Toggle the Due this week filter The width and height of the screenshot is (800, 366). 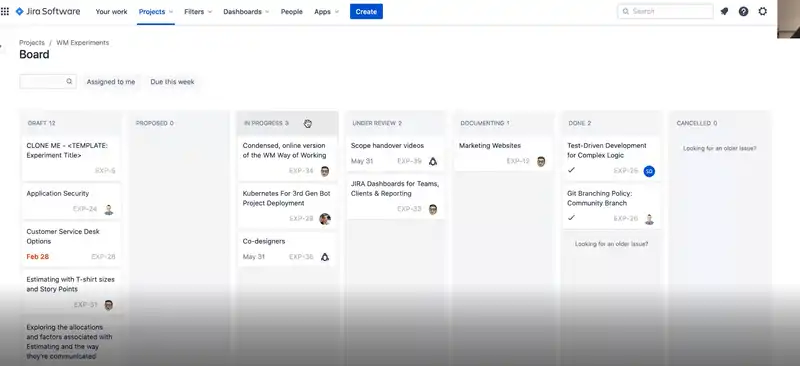pyautogui.click(x=172, y=82)
